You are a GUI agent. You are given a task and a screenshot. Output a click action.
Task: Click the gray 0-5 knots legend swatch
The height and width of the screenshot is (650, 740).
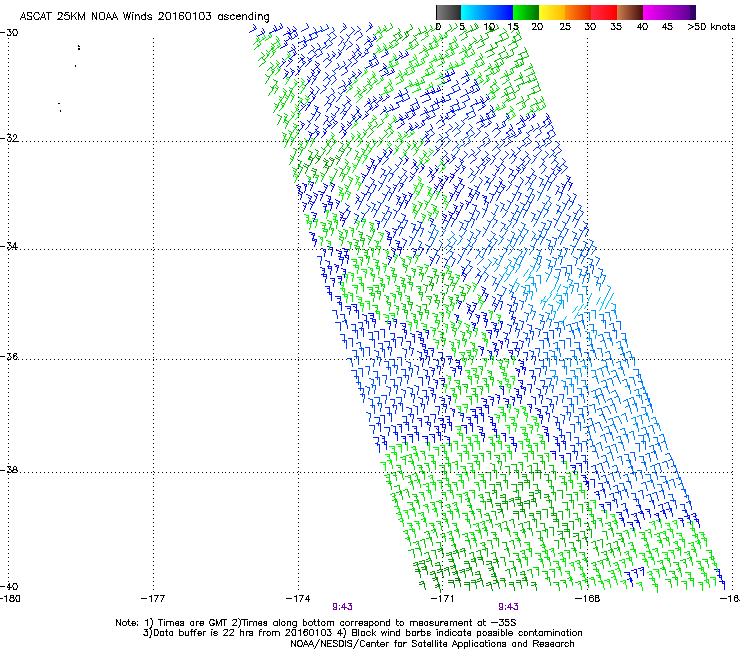click(x=448, y=12)
